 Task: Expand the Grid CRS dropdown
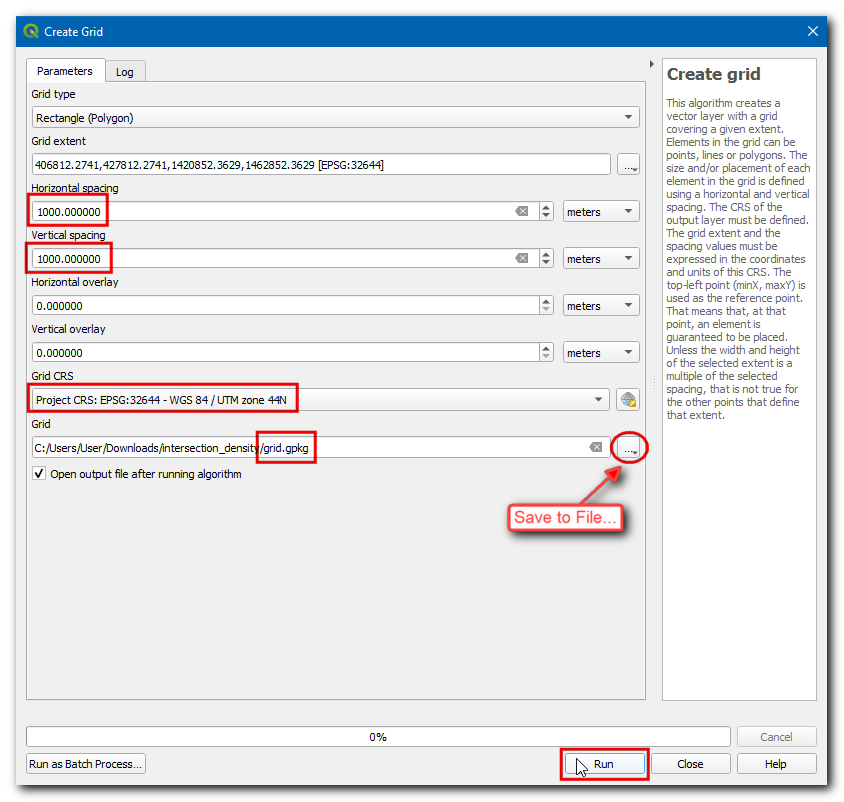pyautogui.click(x=599, y=400)
